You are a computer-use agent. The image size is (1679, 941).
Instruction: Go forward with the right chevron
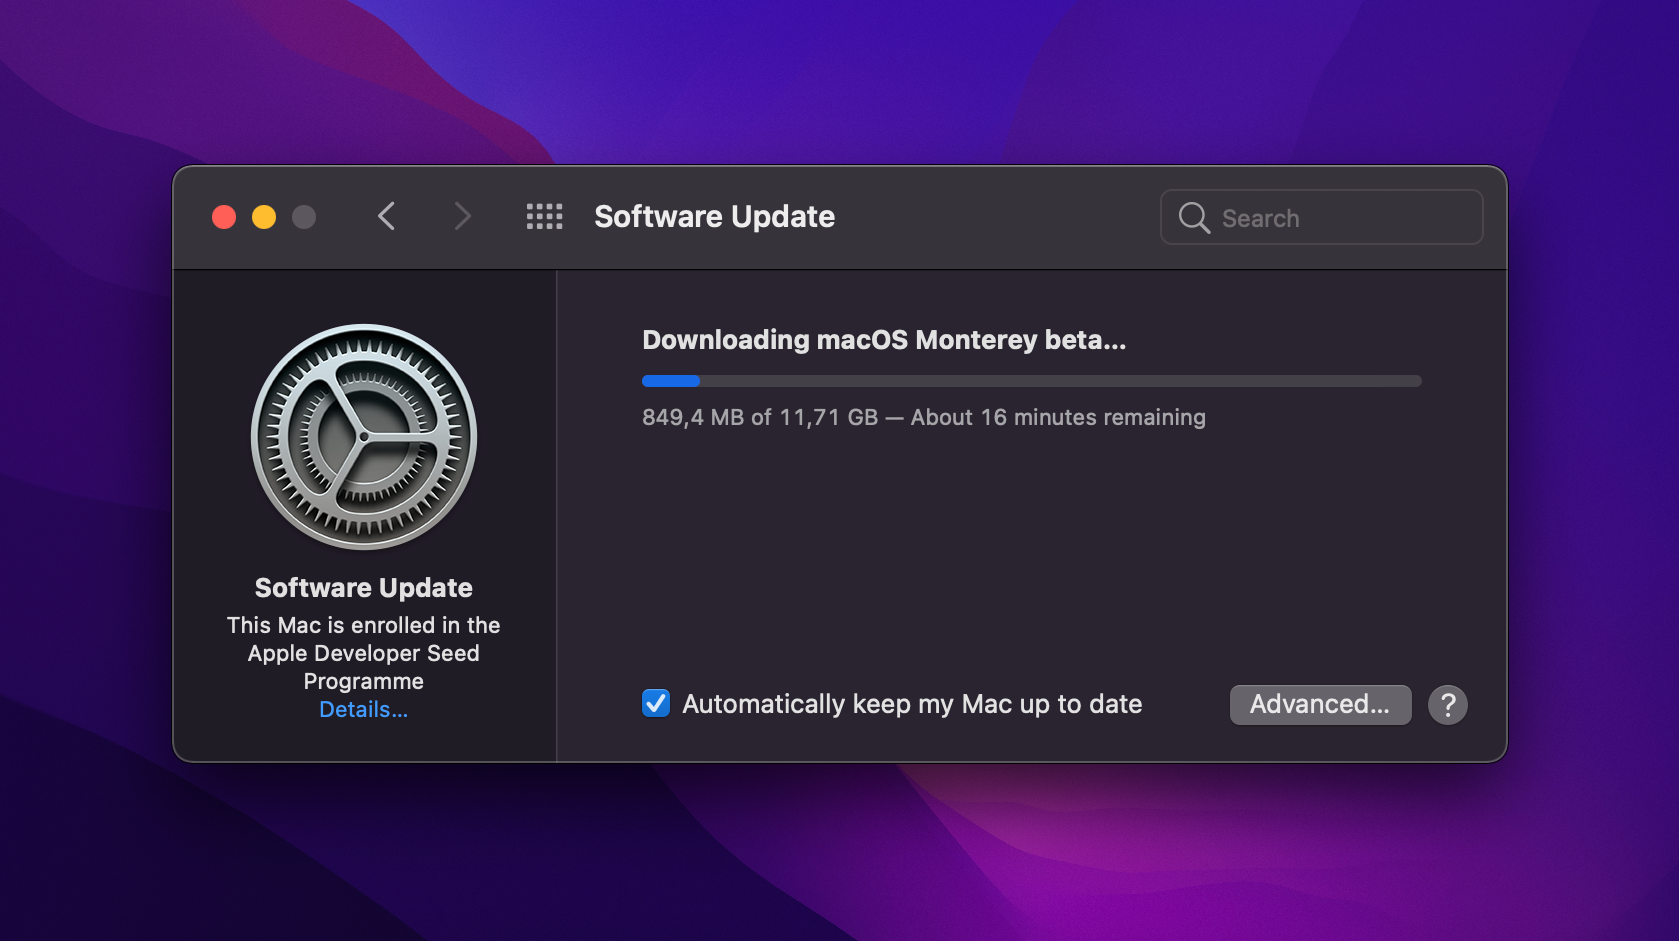tap(461, 216)
